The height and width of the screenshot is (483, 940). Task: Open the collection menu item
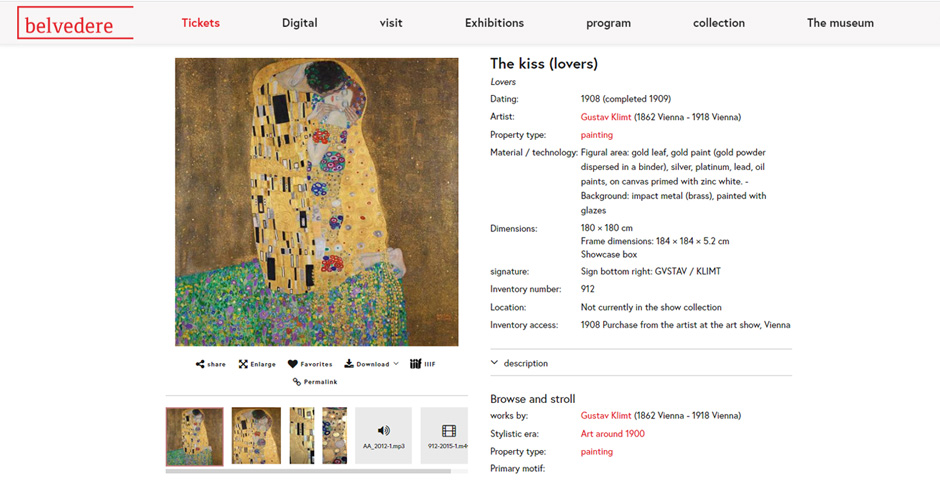[719, 23]
